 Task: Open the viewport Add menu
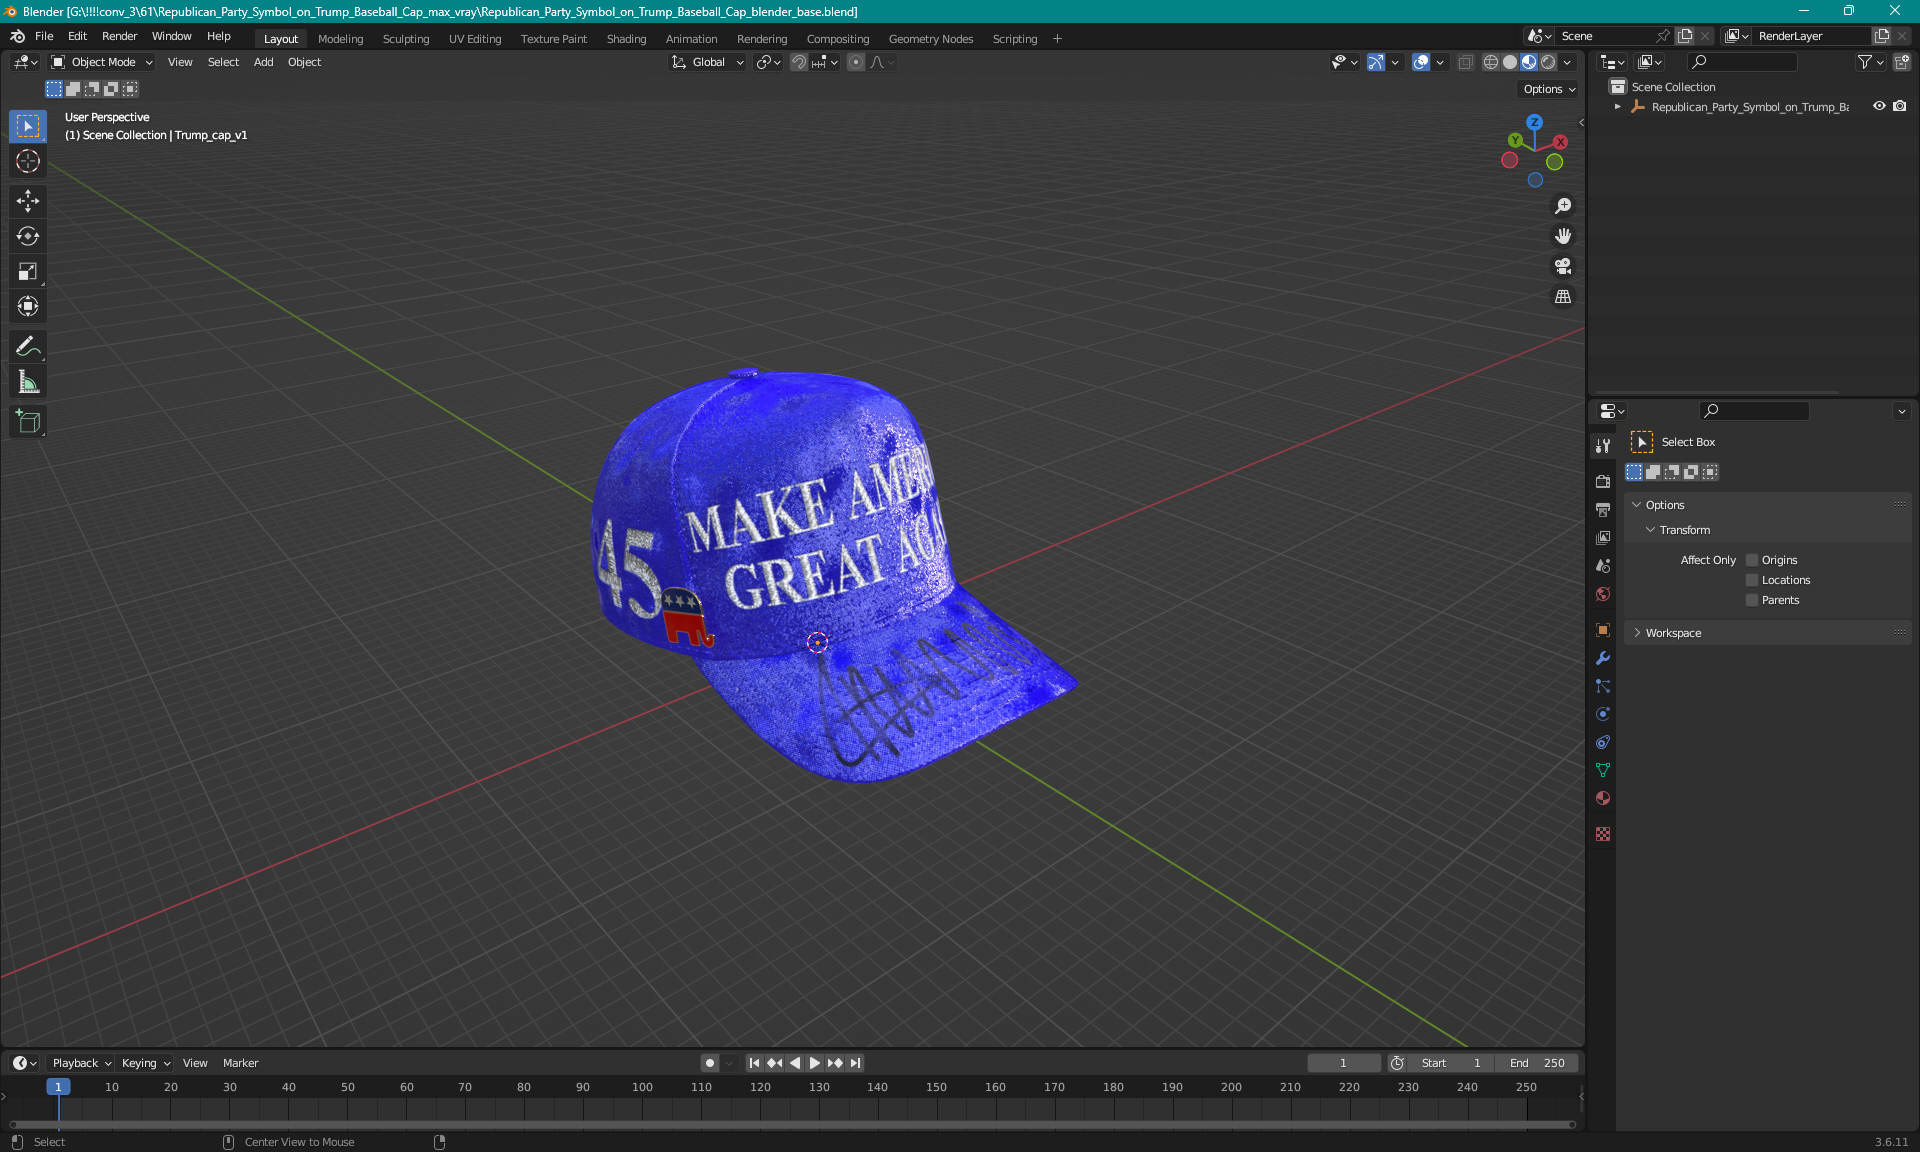pyautogui.click(x=263, y=62)
